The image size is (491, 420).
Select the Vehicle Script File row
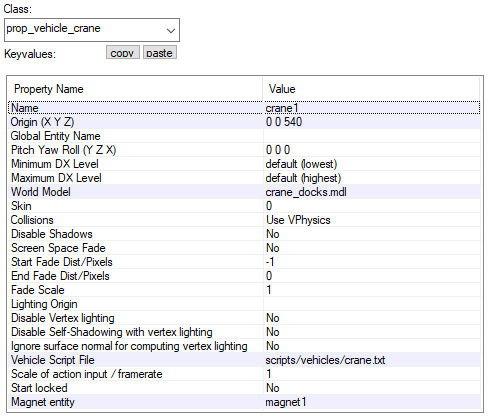point(244,360)
